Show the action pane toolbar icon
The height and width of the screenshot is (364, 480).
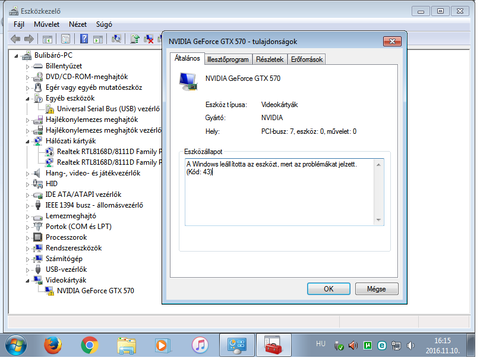[x=98, y=39]
